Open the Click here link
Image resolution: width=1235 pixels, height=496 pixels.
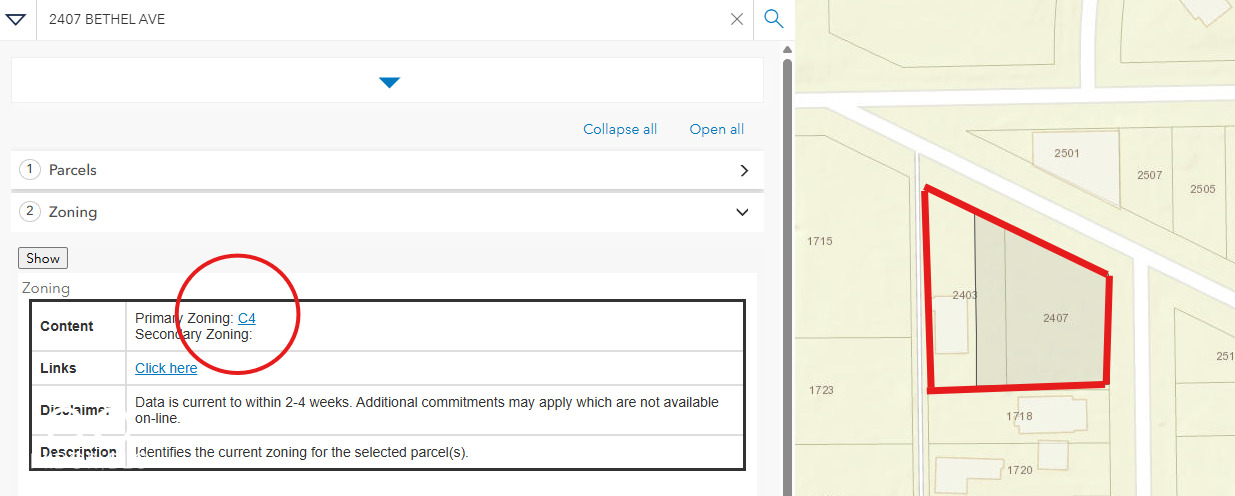[x=166, y=368]
